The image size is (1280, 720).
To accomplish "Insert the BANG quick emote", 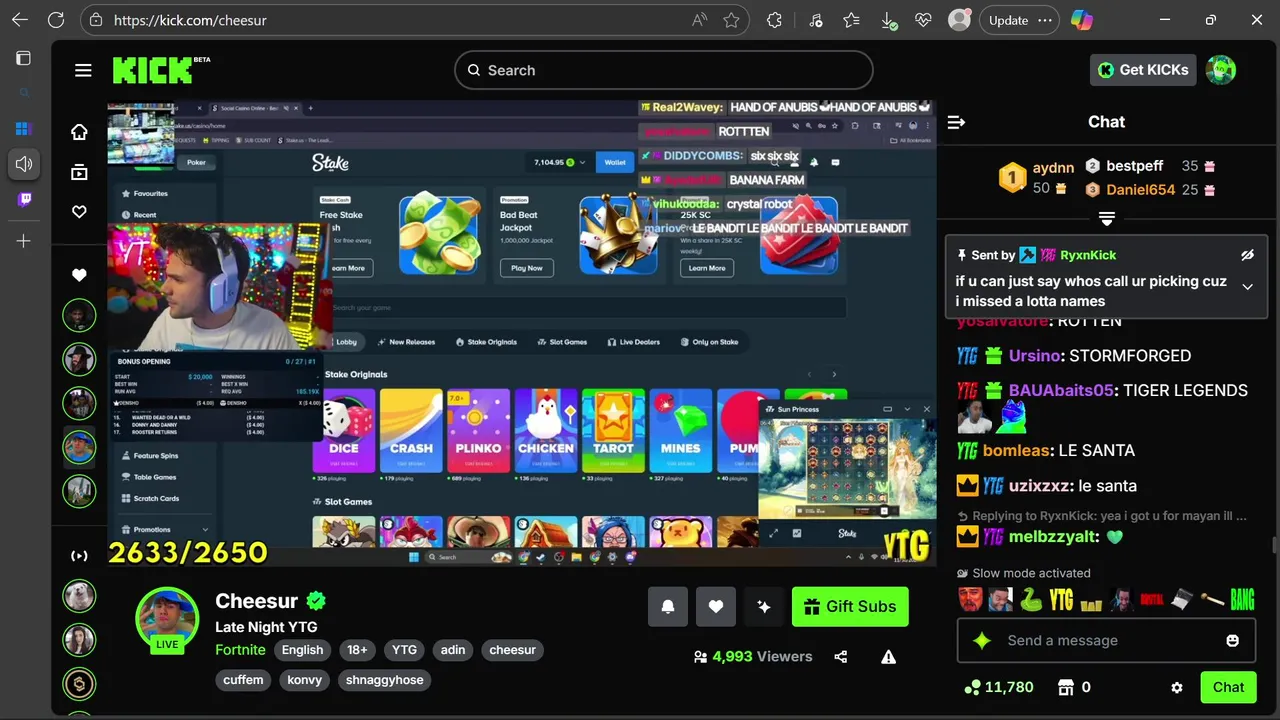I will pyautogui.click(x=1242, y=600).
